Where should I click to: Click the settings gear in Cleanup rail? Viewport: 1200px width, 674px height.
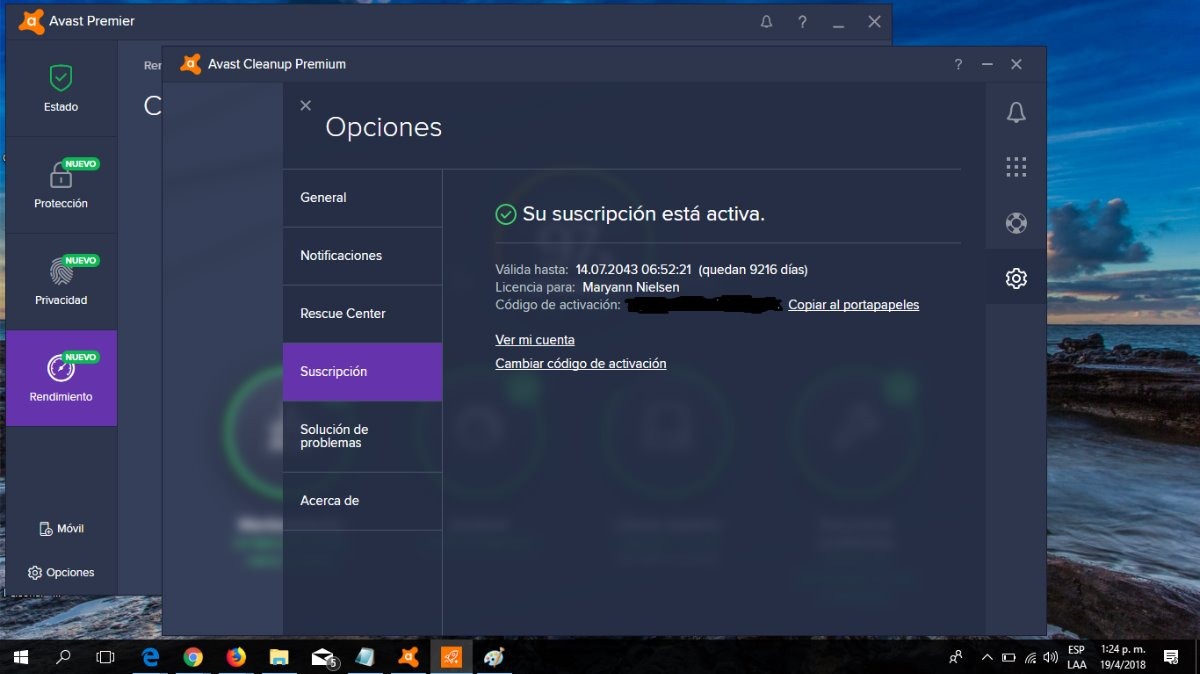(1016, 278)
